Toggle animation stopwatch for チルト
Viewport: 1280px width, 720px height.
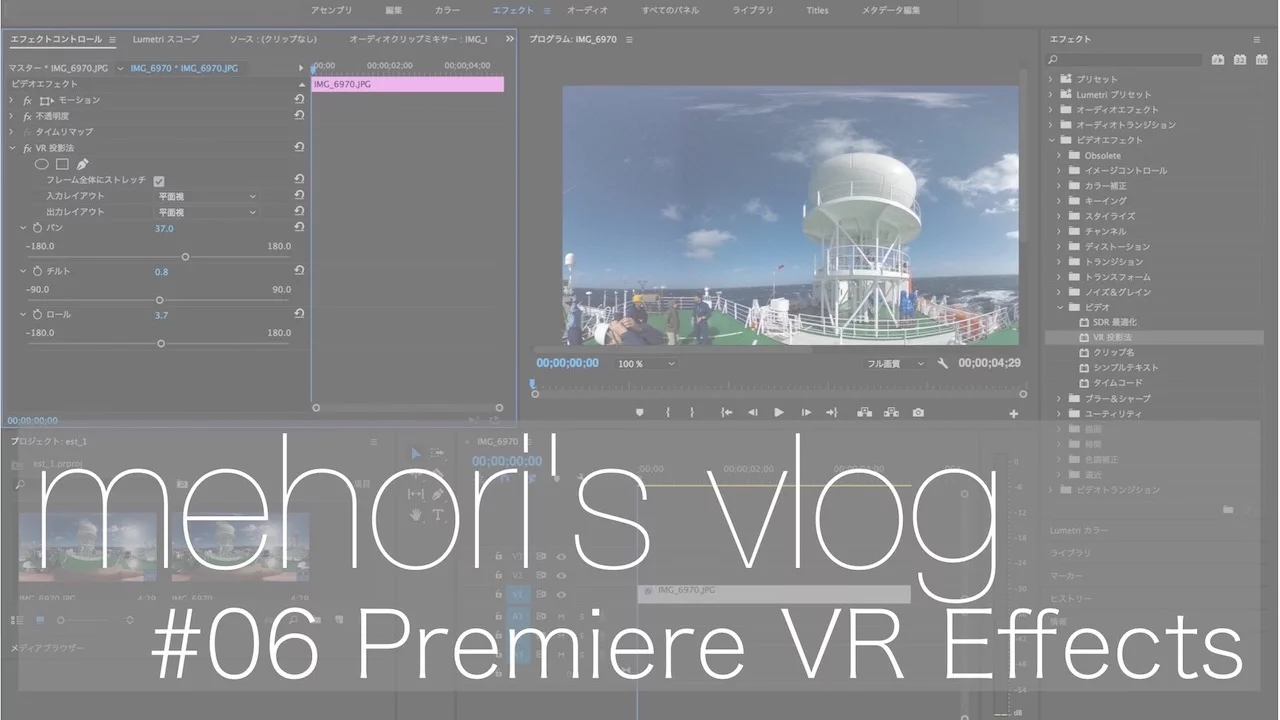click(38, 271)
